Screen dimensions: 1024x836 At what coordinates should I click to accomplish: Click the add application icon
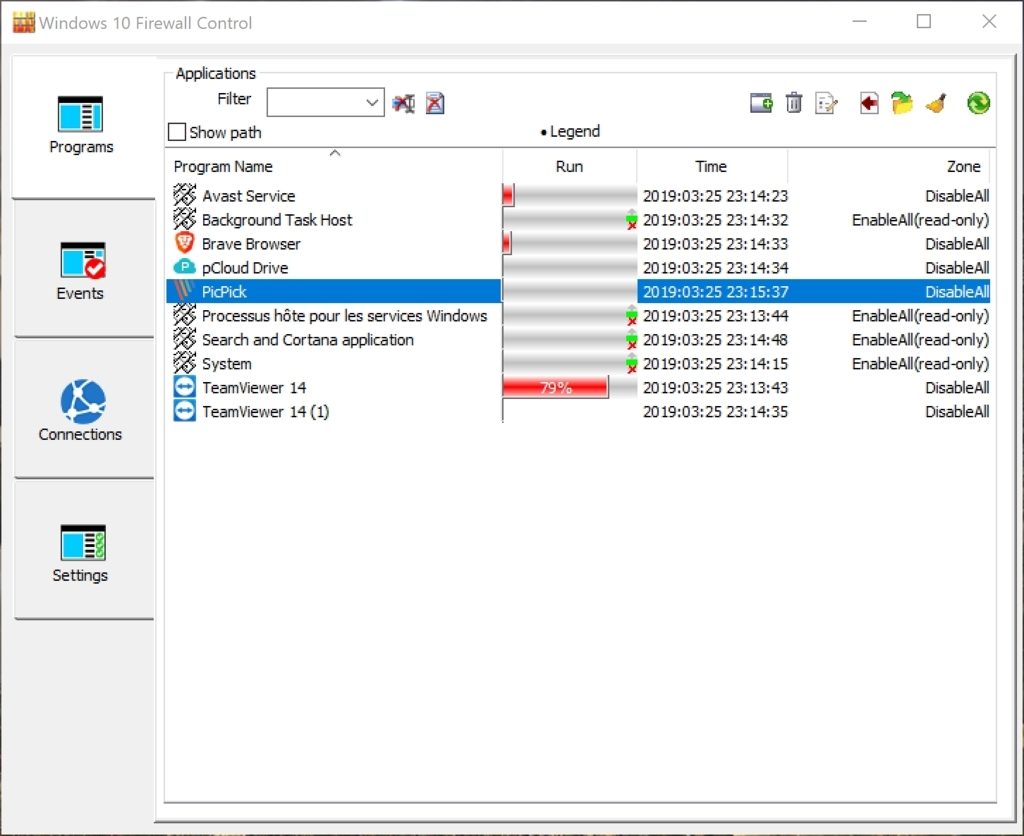[x=761, y=103]
